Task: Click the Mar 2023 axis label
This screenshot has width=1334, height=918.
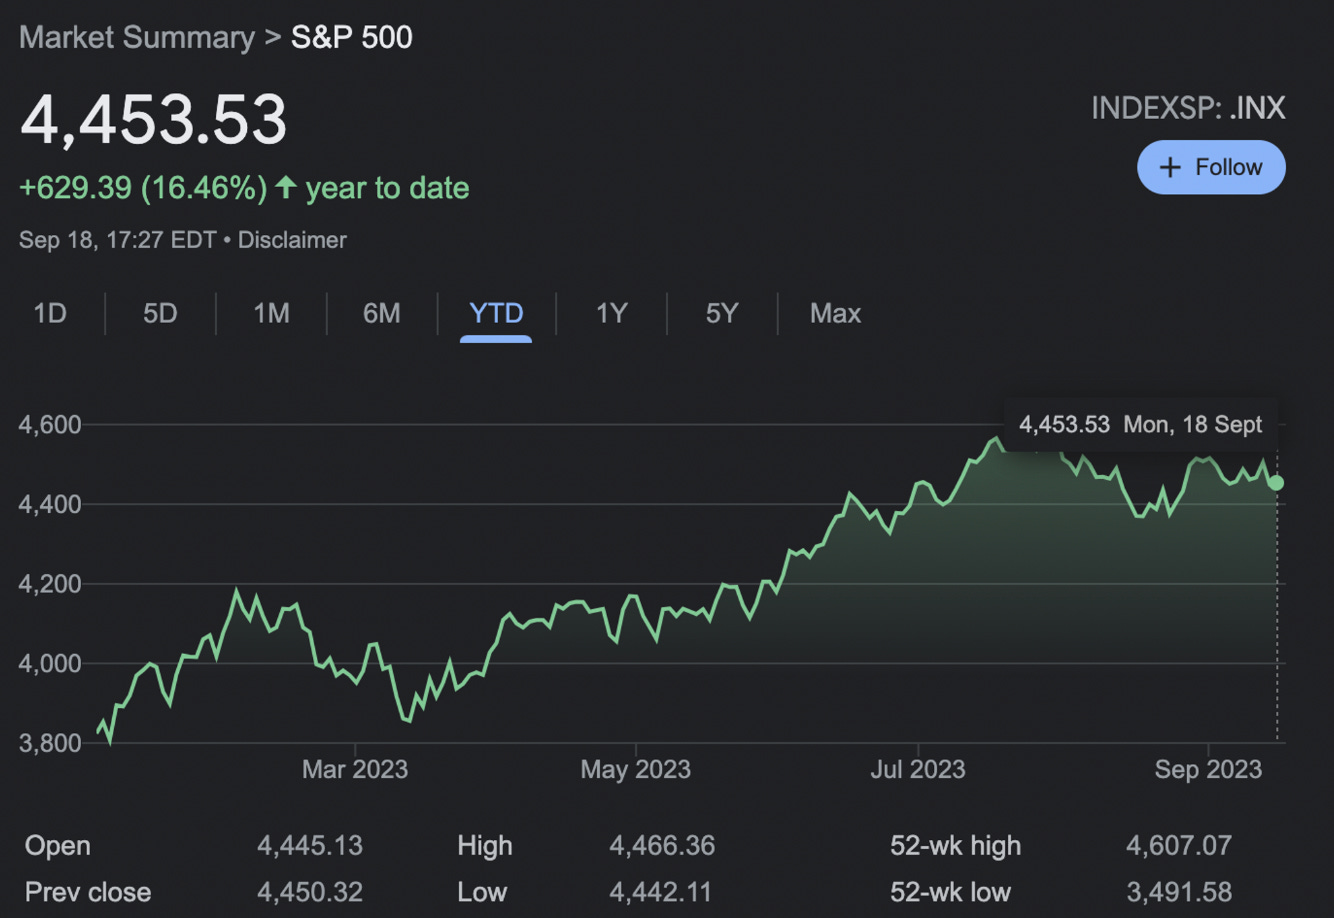Action: (x=355, y=769)
